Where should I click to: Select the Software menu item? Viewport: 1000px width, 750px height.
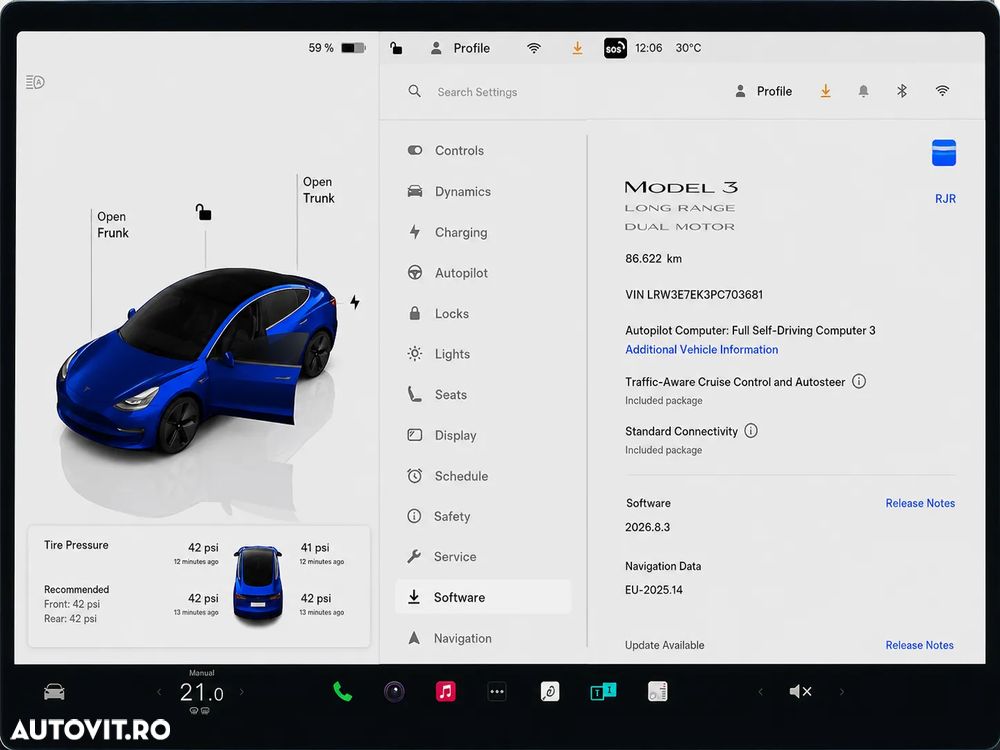(483, 597)
